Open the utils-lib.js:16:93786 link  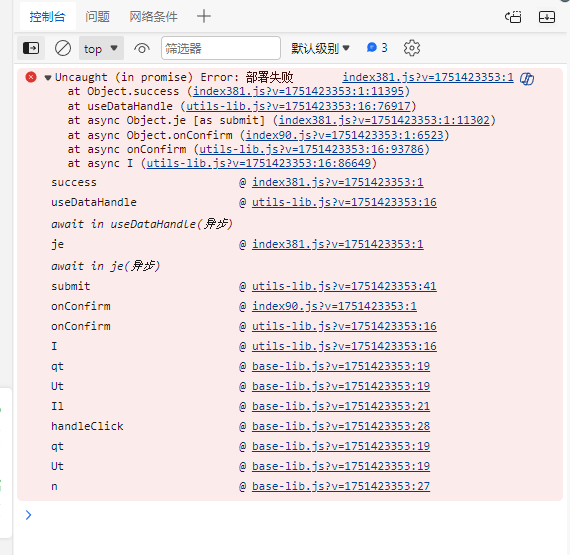[311, 149]
